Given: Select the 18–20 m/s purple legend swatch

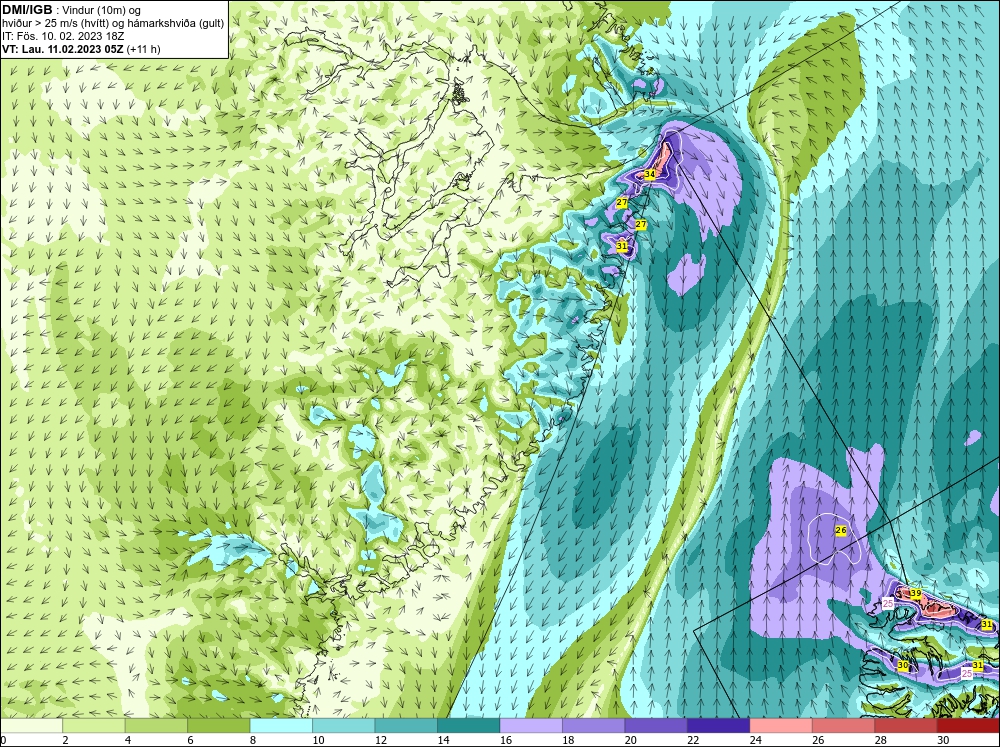Looking at the screenshot, I should pos(594,726).
